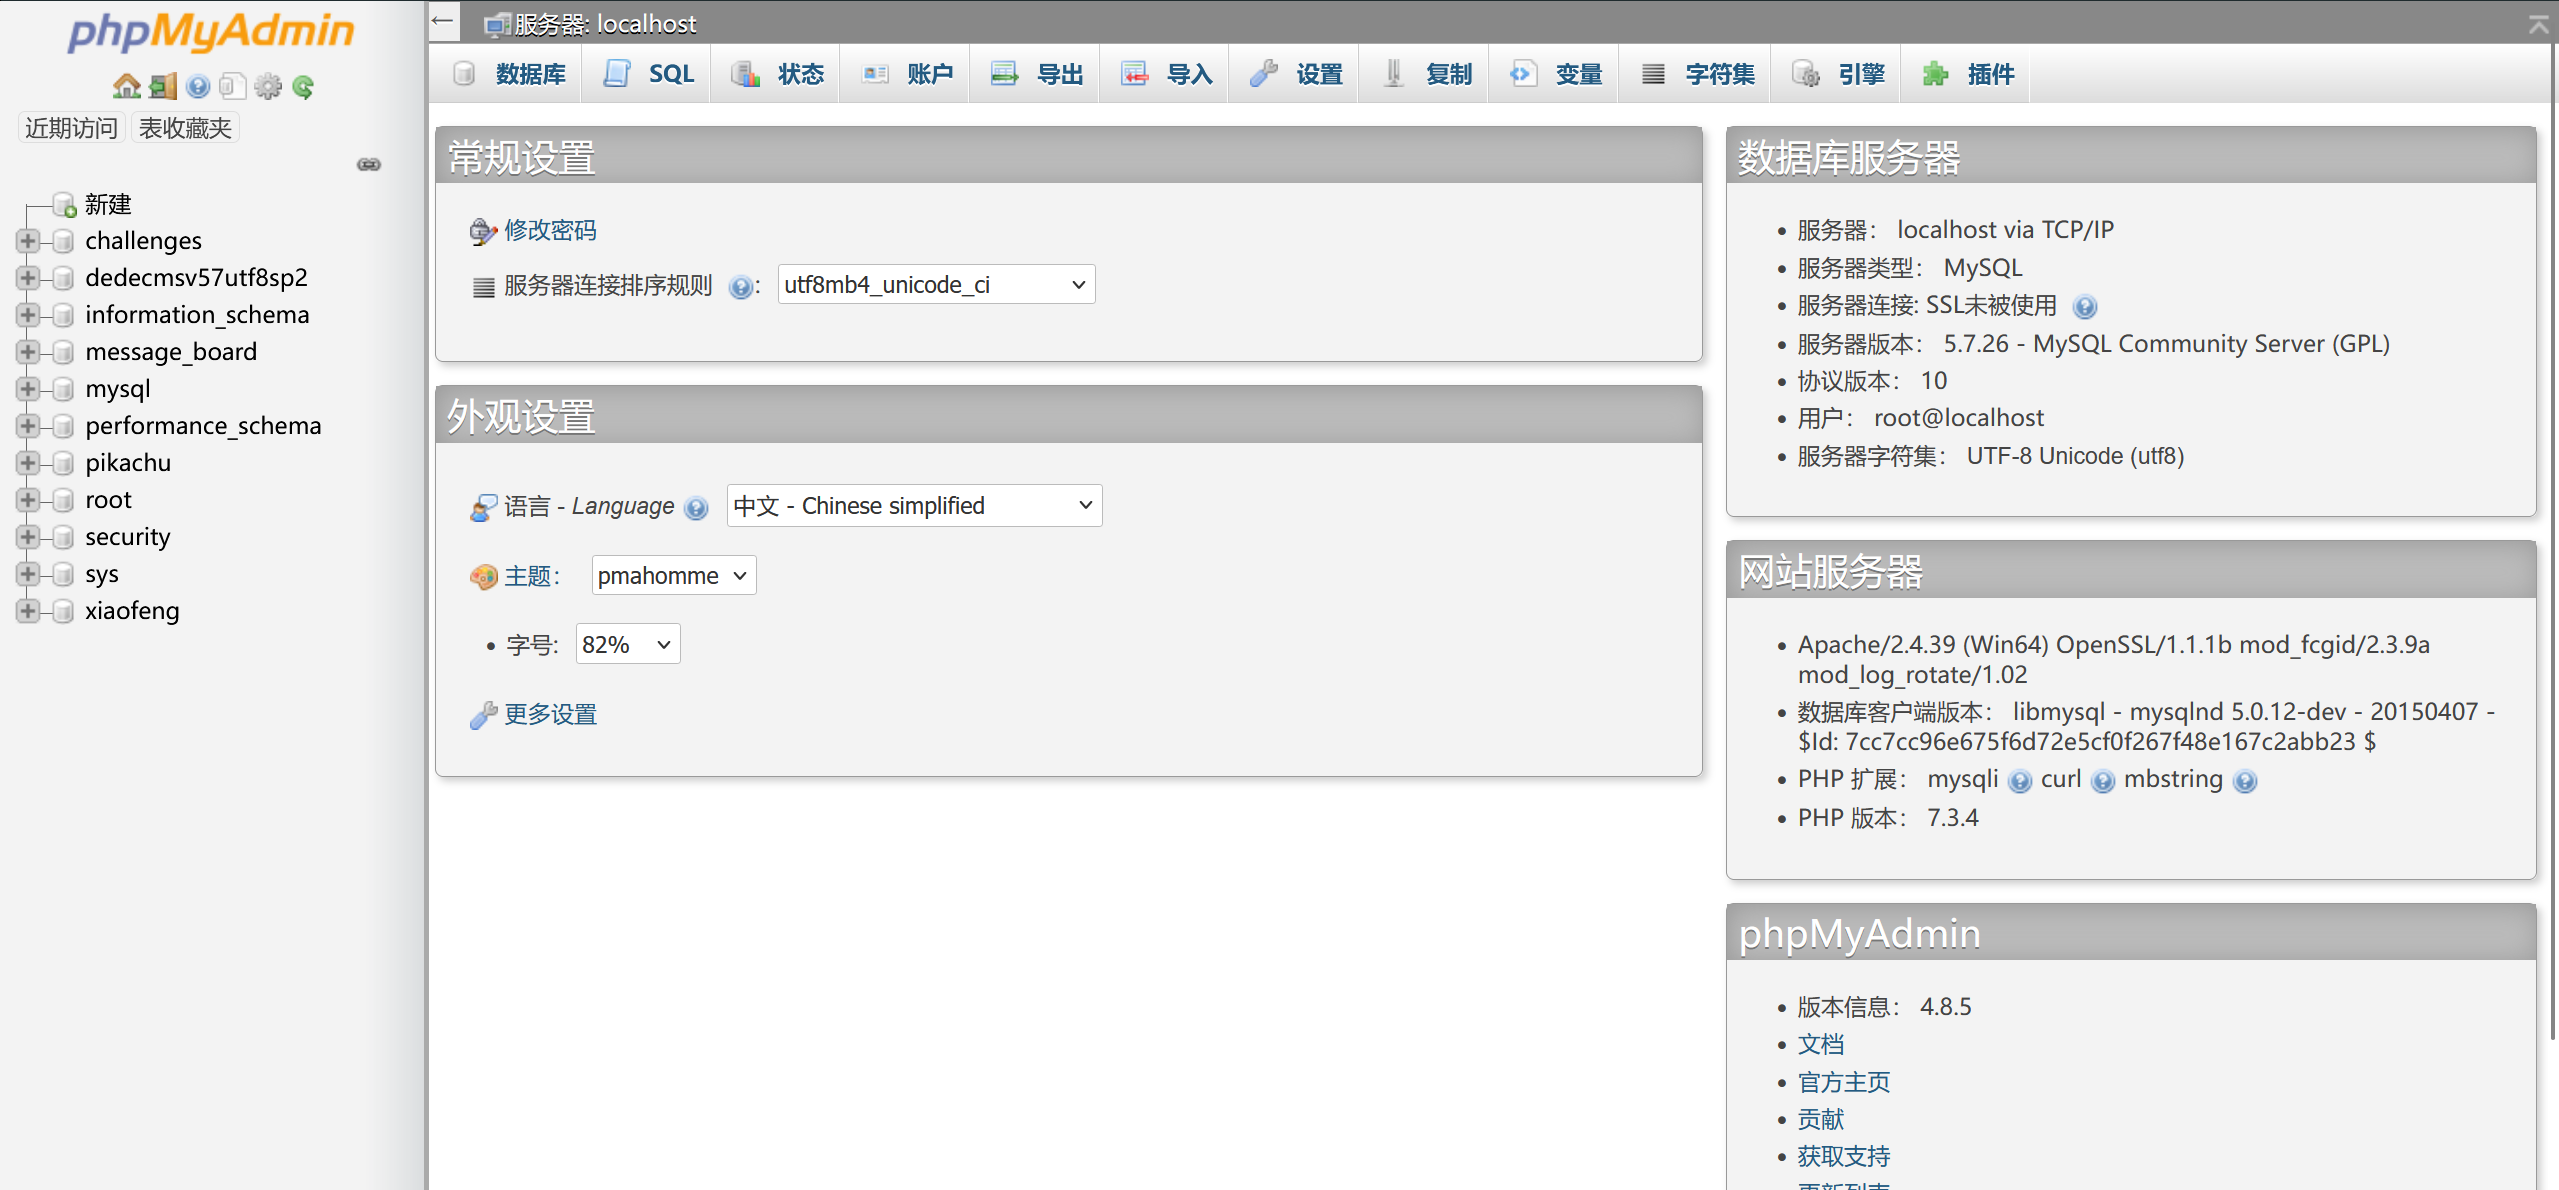Viewport: 2559px width, 1190px height.
Task: Open phpMyAdmin documentation help icon in sidebar
Action: click(x=198, y=87)
